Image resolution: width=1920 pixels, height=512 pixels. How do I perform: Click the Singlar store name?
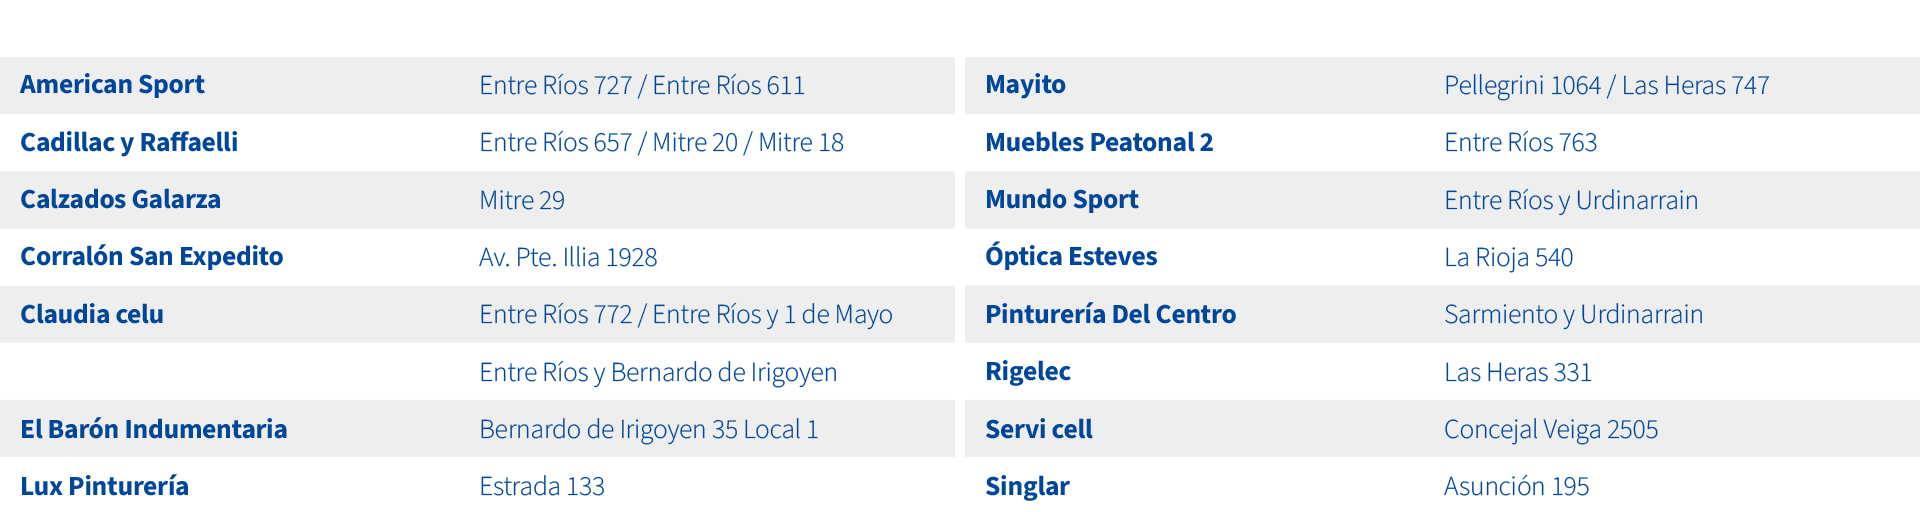[1027, 486]
